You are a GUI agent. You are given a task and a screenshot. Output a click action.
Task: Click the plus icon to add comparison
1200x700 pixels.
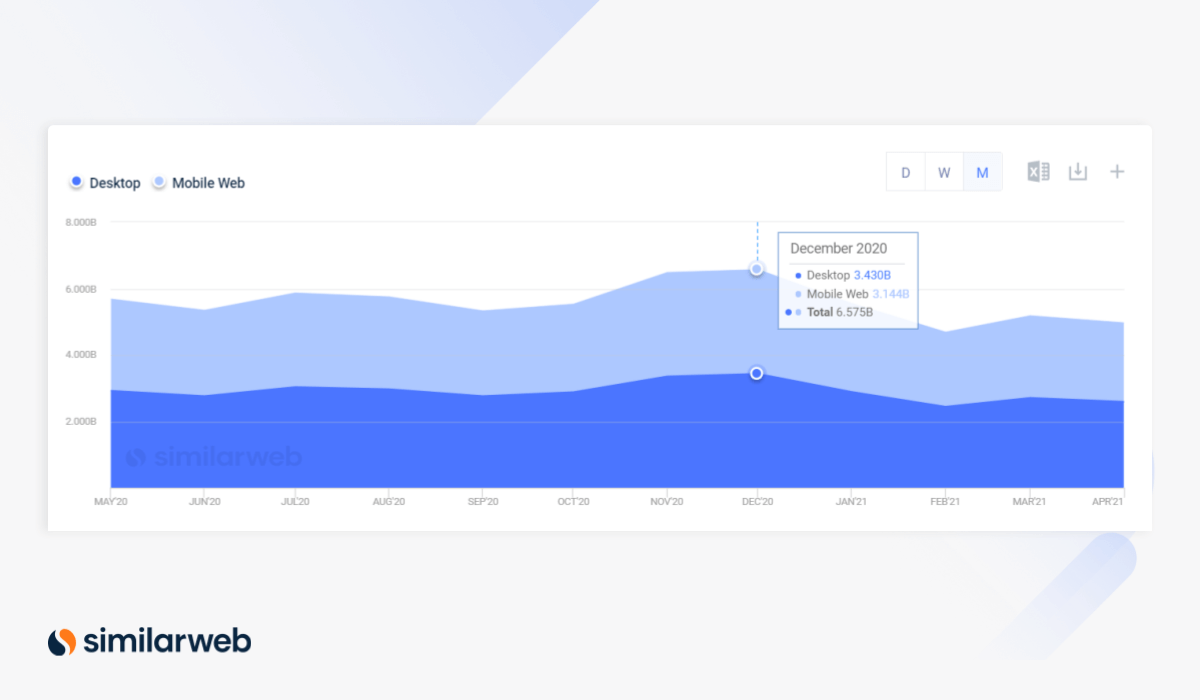coord(1117,171)
